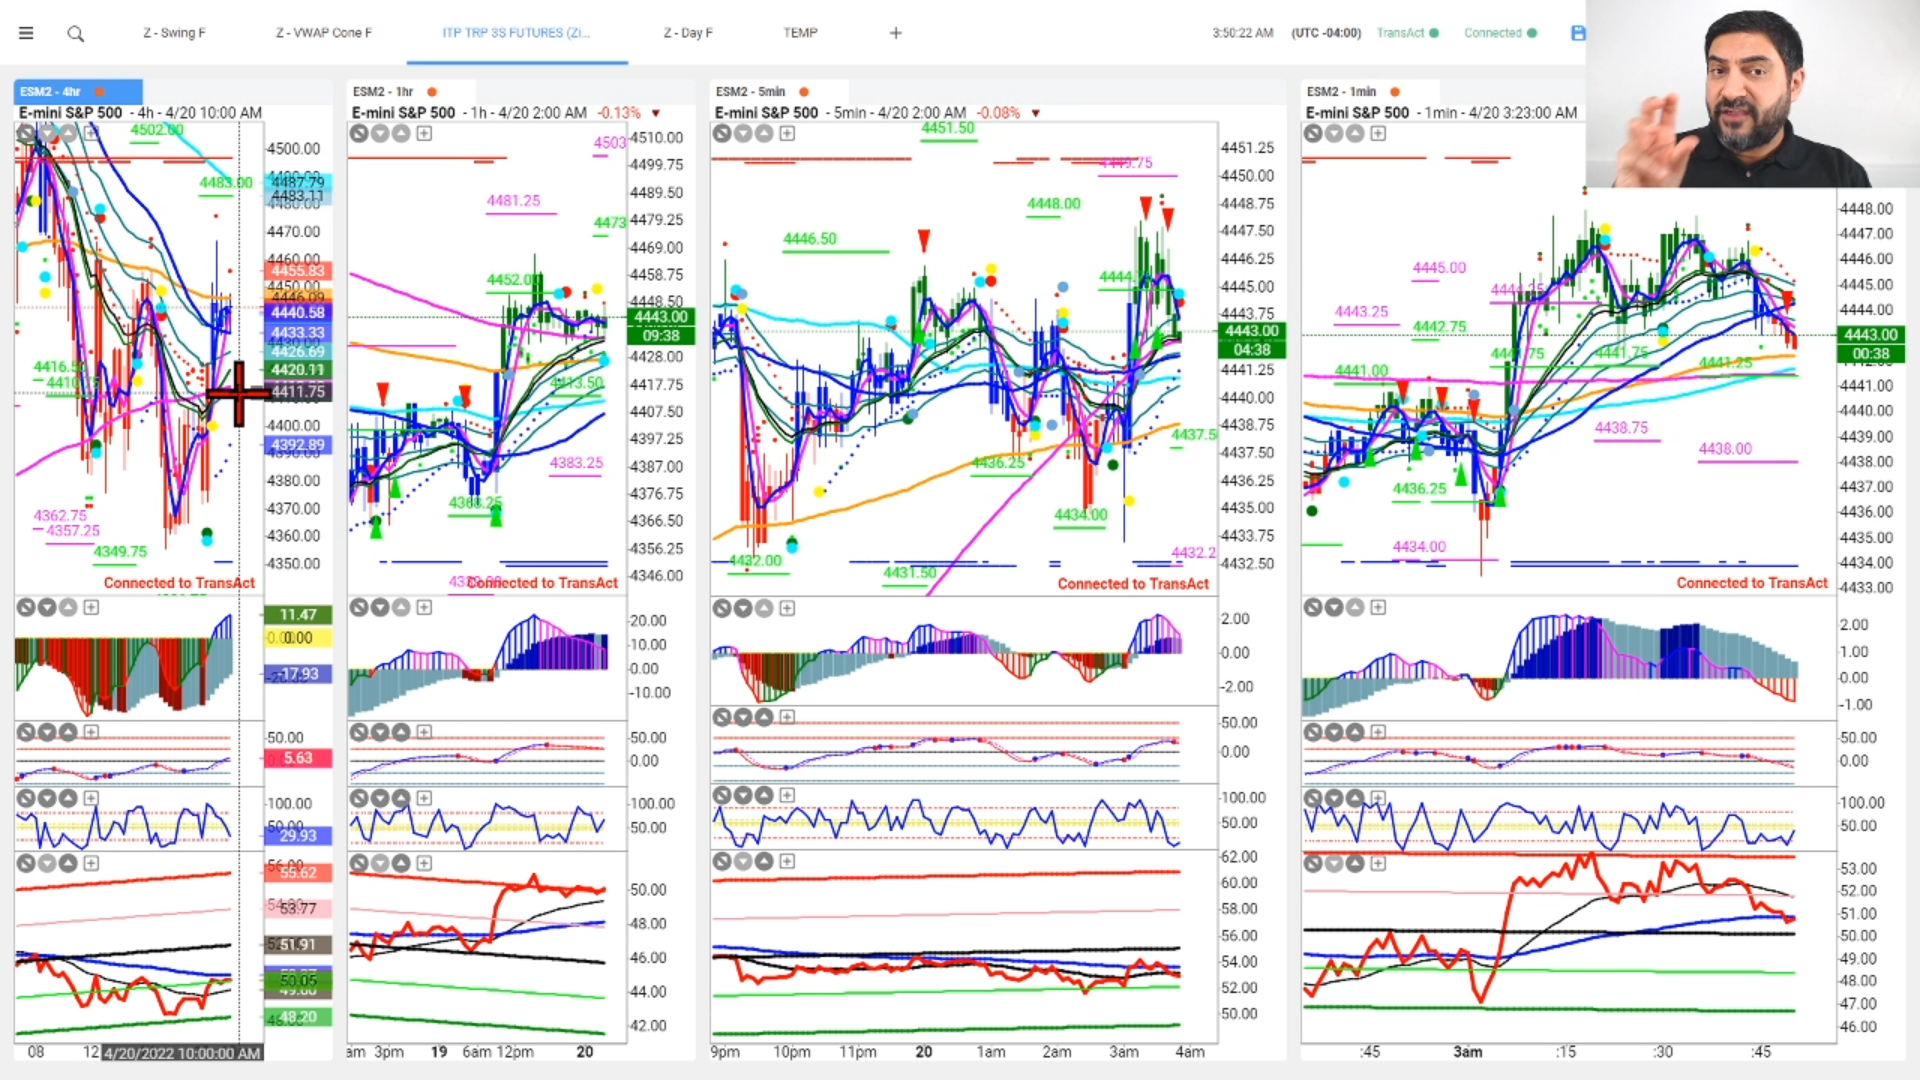1920x1080 pixels.
Task: Move the 4hr price pane up
Action: (68, 132)
